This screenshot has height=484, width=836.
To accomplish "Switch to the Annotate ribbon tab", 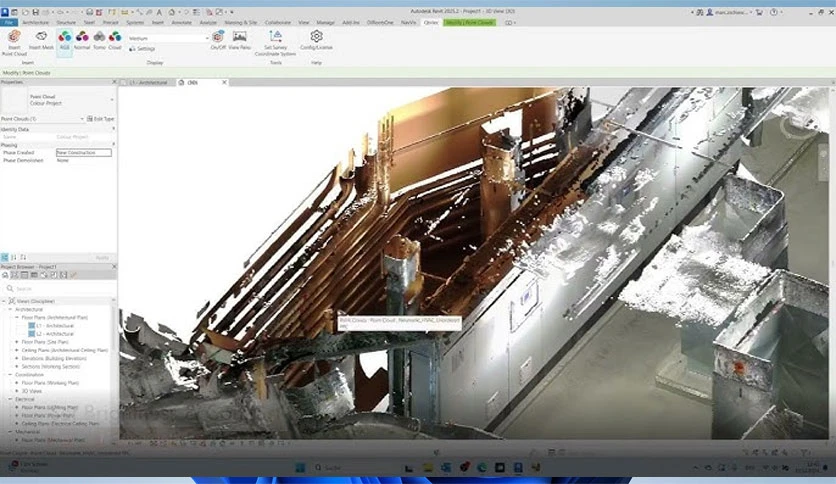I will pyautogui.click(x=181, y=22).
